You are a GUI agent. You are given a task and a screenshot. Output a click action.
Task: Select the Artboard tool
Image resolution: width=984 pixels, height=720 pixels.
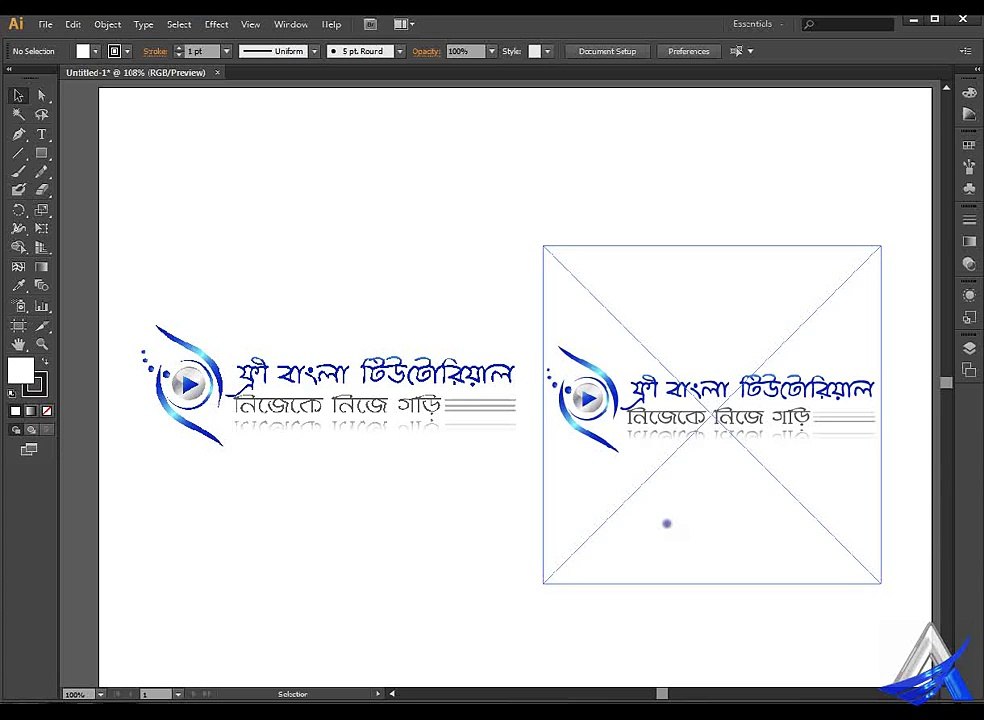pos(18,325)
